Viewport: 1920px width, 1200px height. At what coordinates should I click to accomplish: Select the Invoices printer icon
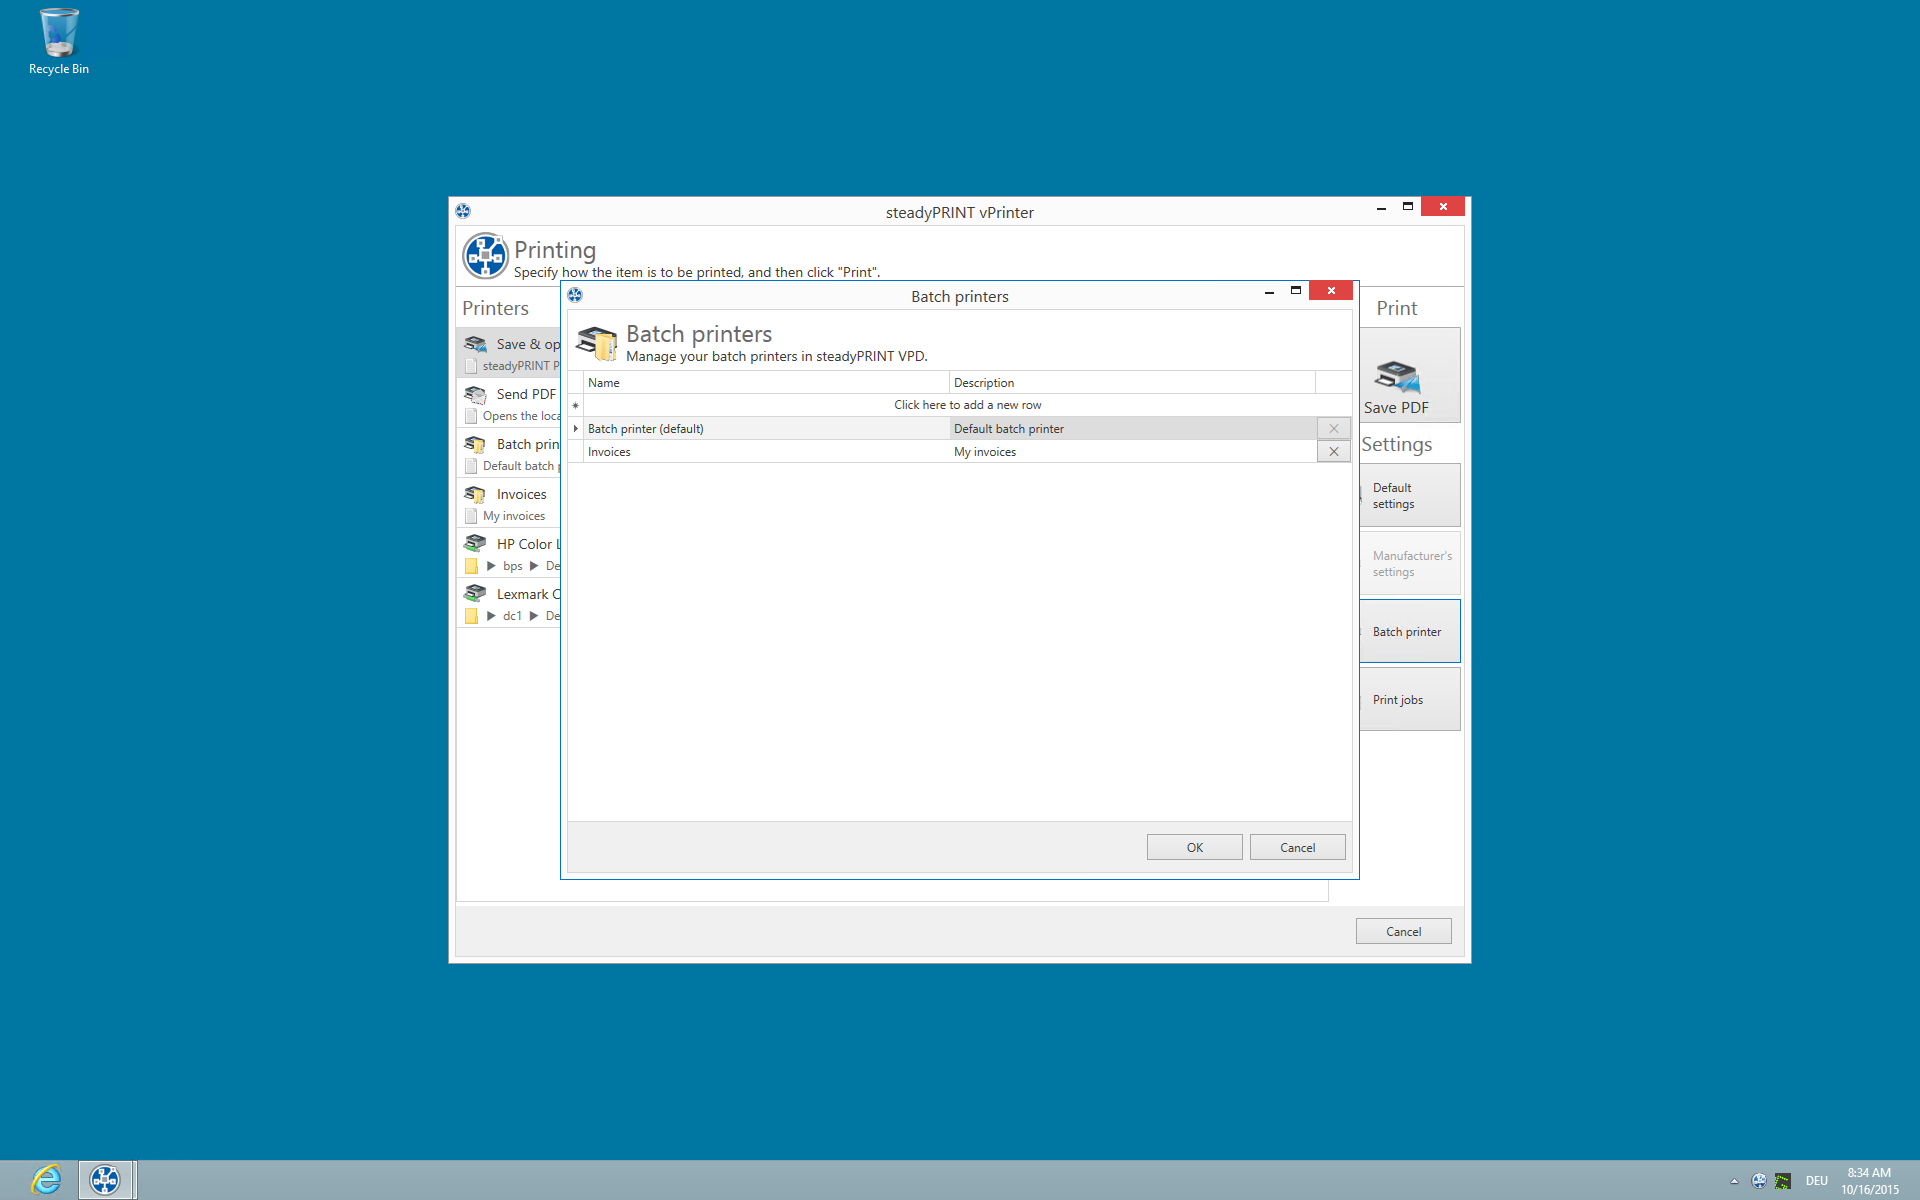click(475, 493)
